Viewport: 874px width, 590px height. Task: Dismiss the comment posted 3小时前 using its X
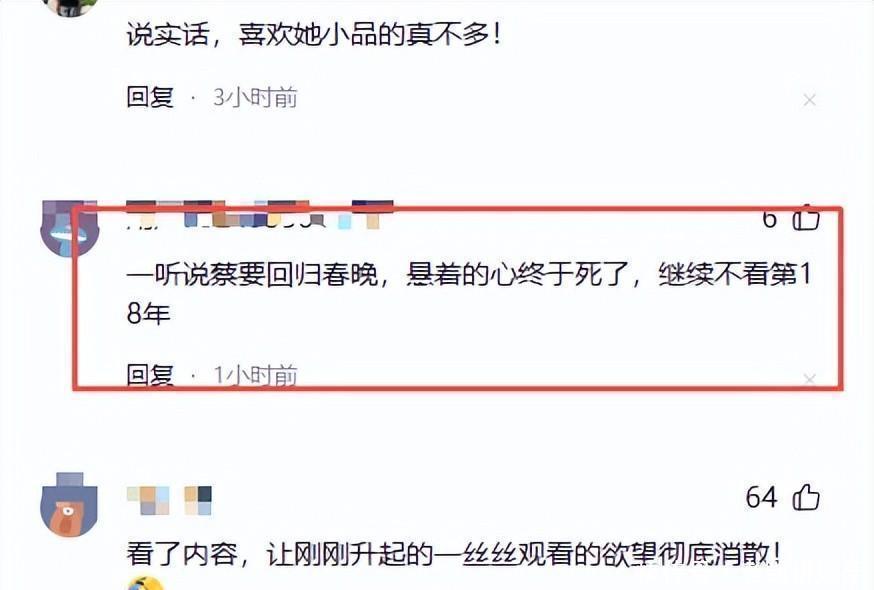click(x=809, y=100)
